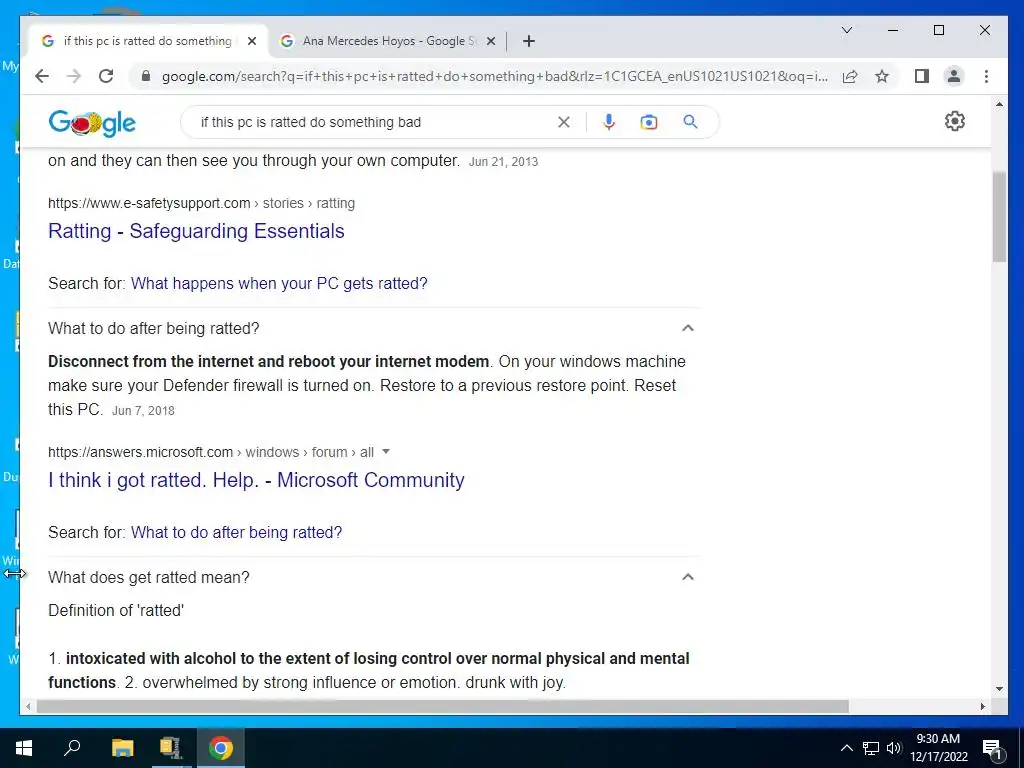Image resolution: width=1024 pixels, height=768 pixels.
Task: Click the Chrome taskbar icon
Action: pyautogui.click(x=220, y=748)
